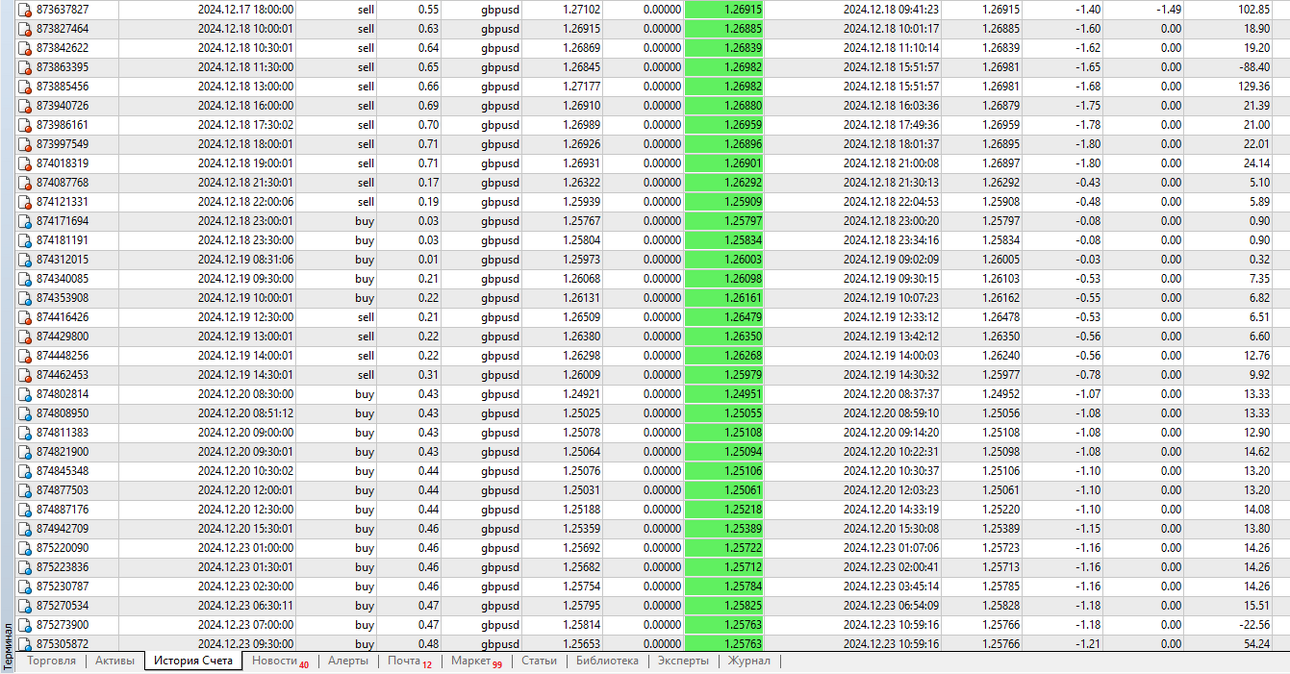Image resolution: width=1290 pixels, height=674 pixels.
Task: Select ticket number 874808950
Action: point(62,413)
